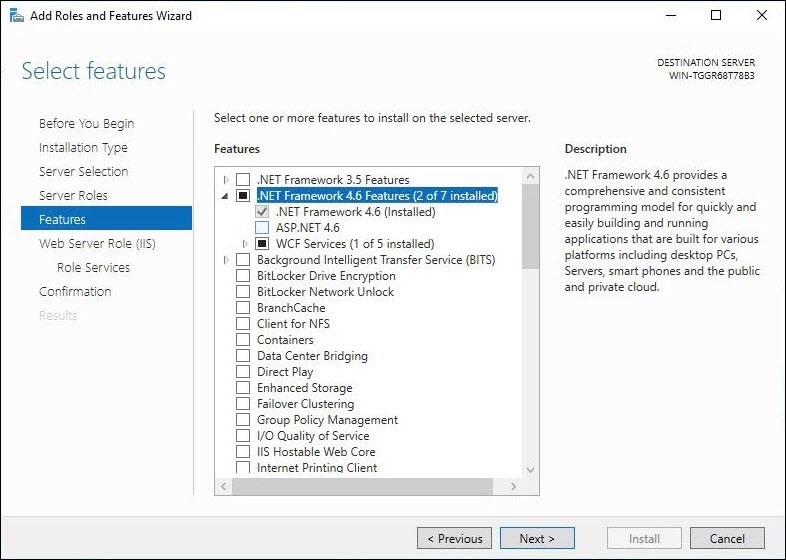Screen dimensions: 786x560
Task: Select the Group Policy Management checkbox
Action: 243,420
